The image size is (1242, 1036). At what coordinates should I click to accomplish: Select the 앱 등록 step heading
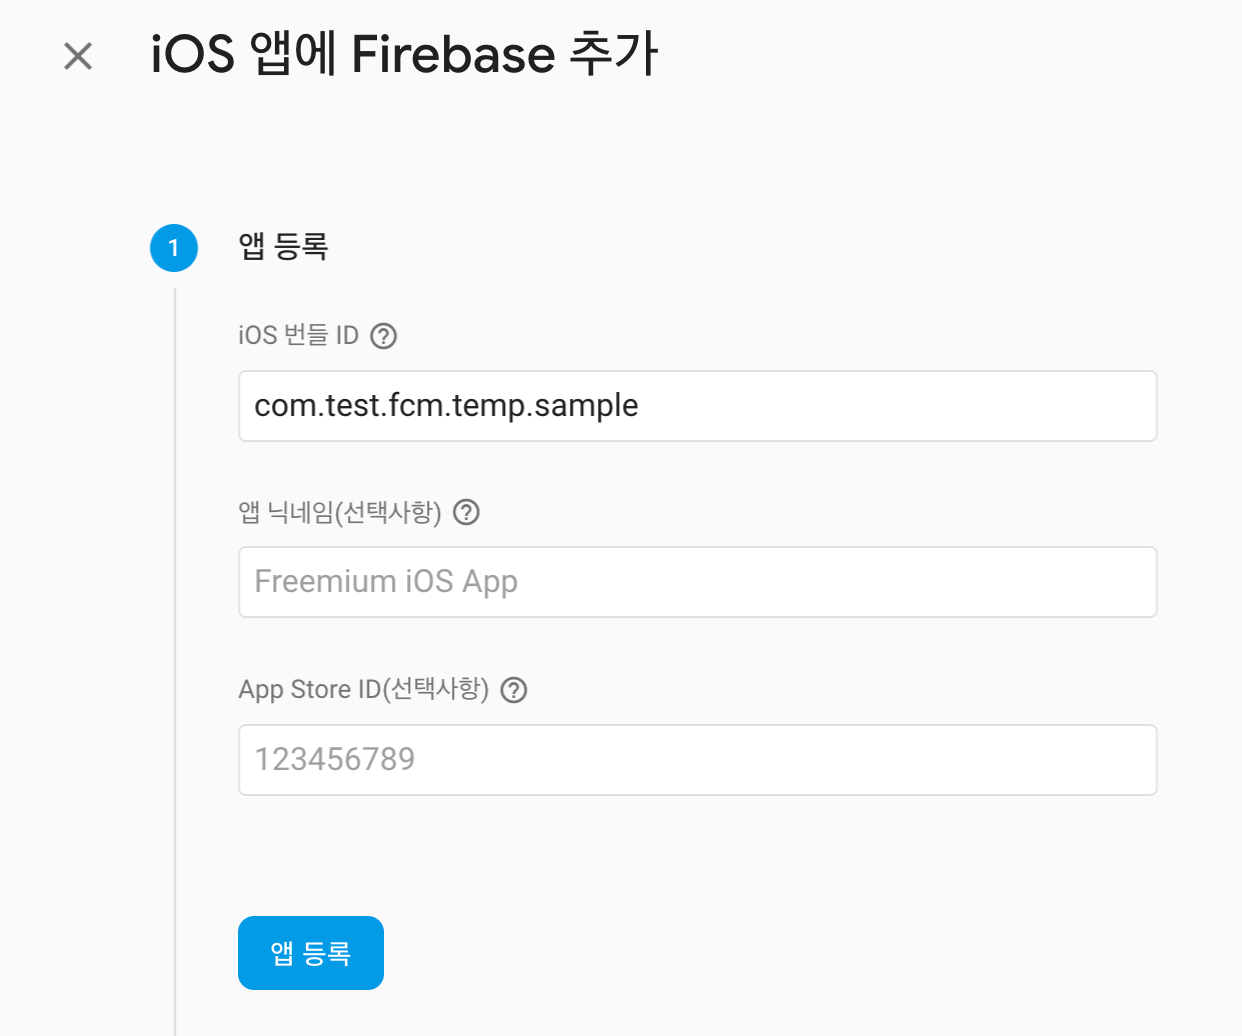click(x=284, y=247)
